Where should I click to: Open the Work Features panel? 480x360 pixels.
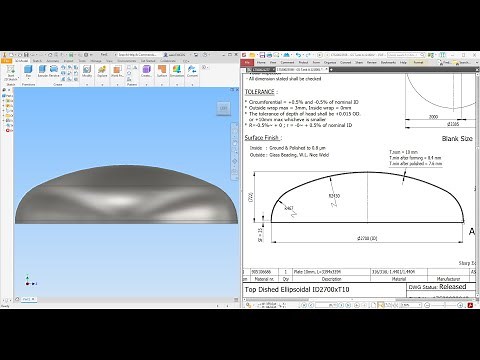point(117,71)
